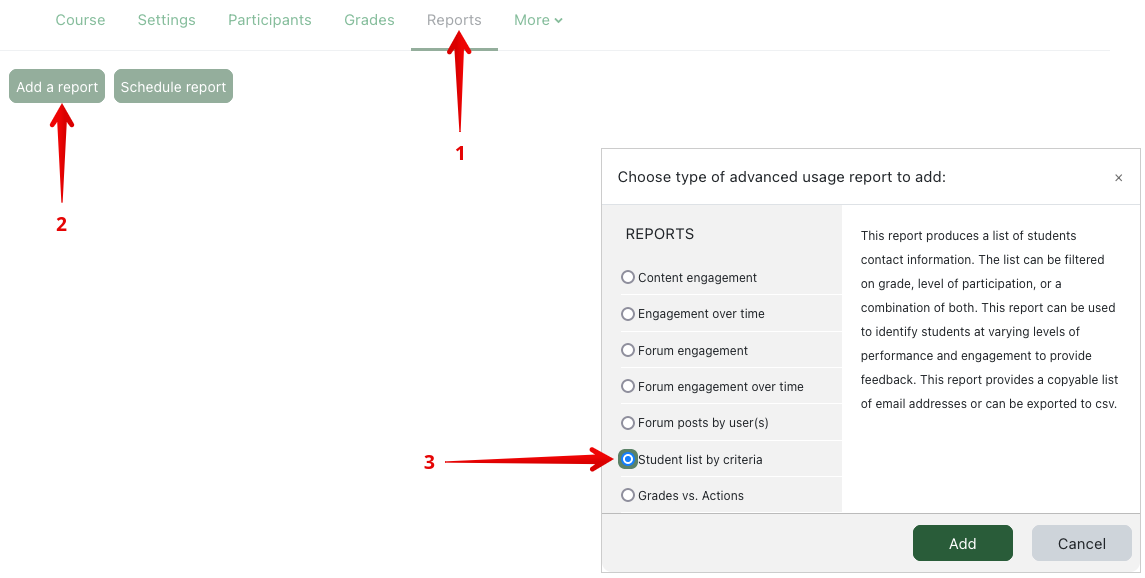Toggle Student list by criteria radio button
This screenshot has width=1145, height=578.
click(x=628, y=459)
